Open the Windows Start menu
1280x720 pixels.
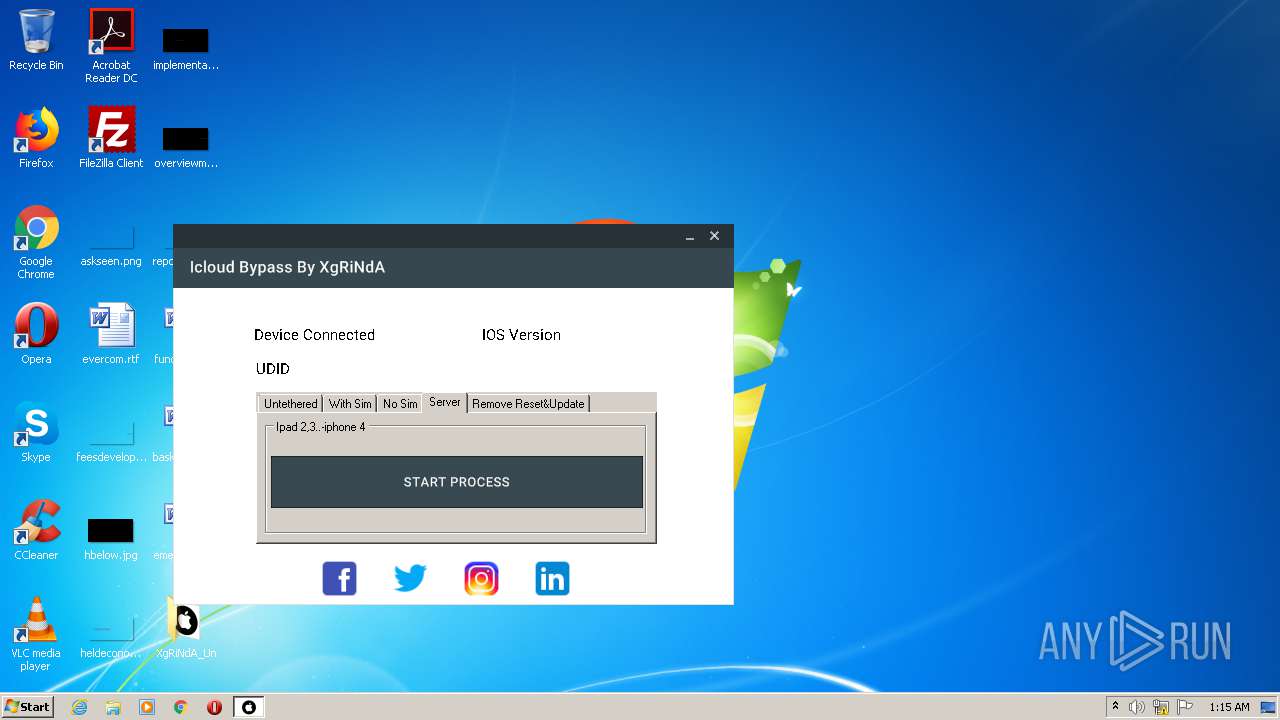click(27, 707)
